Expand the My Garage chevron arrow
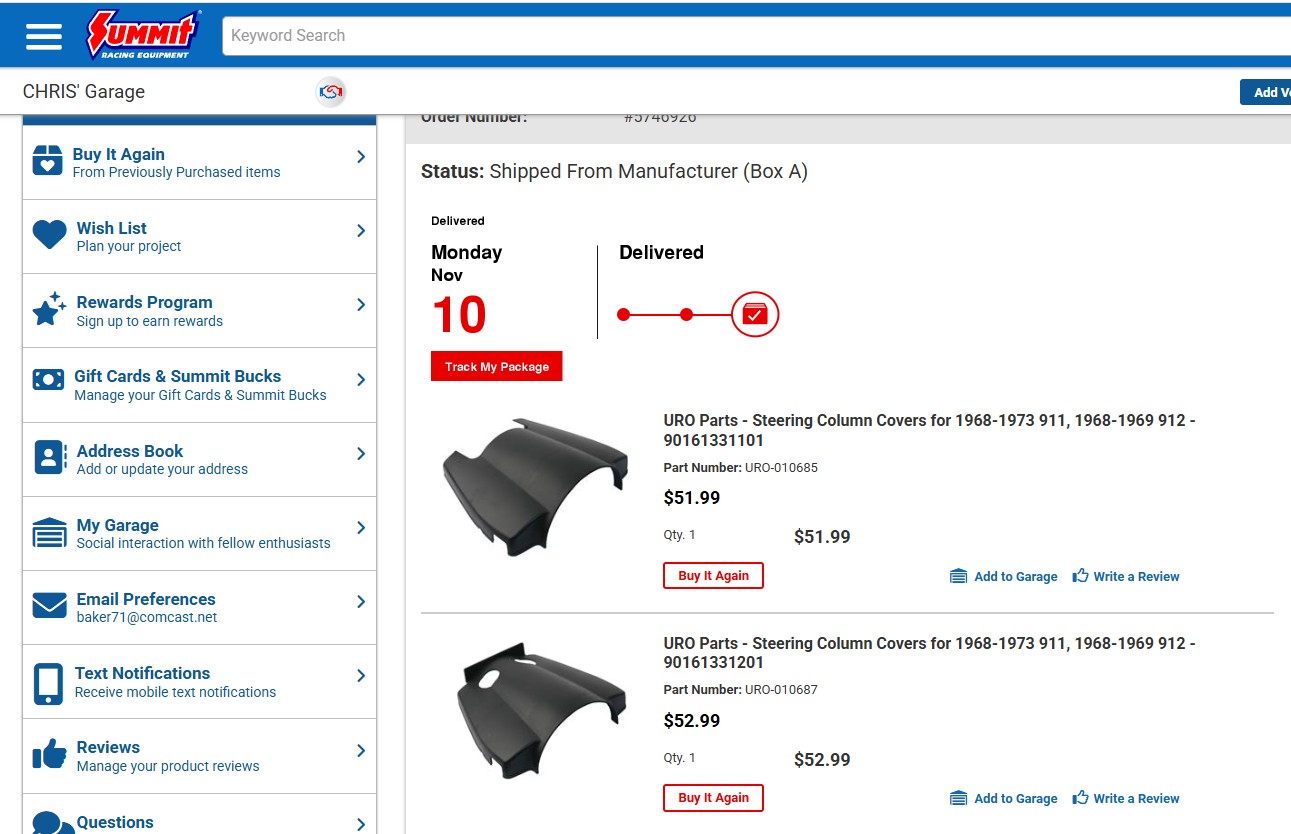Viewport: 1291px width, 834px height. tap(361, 528)
